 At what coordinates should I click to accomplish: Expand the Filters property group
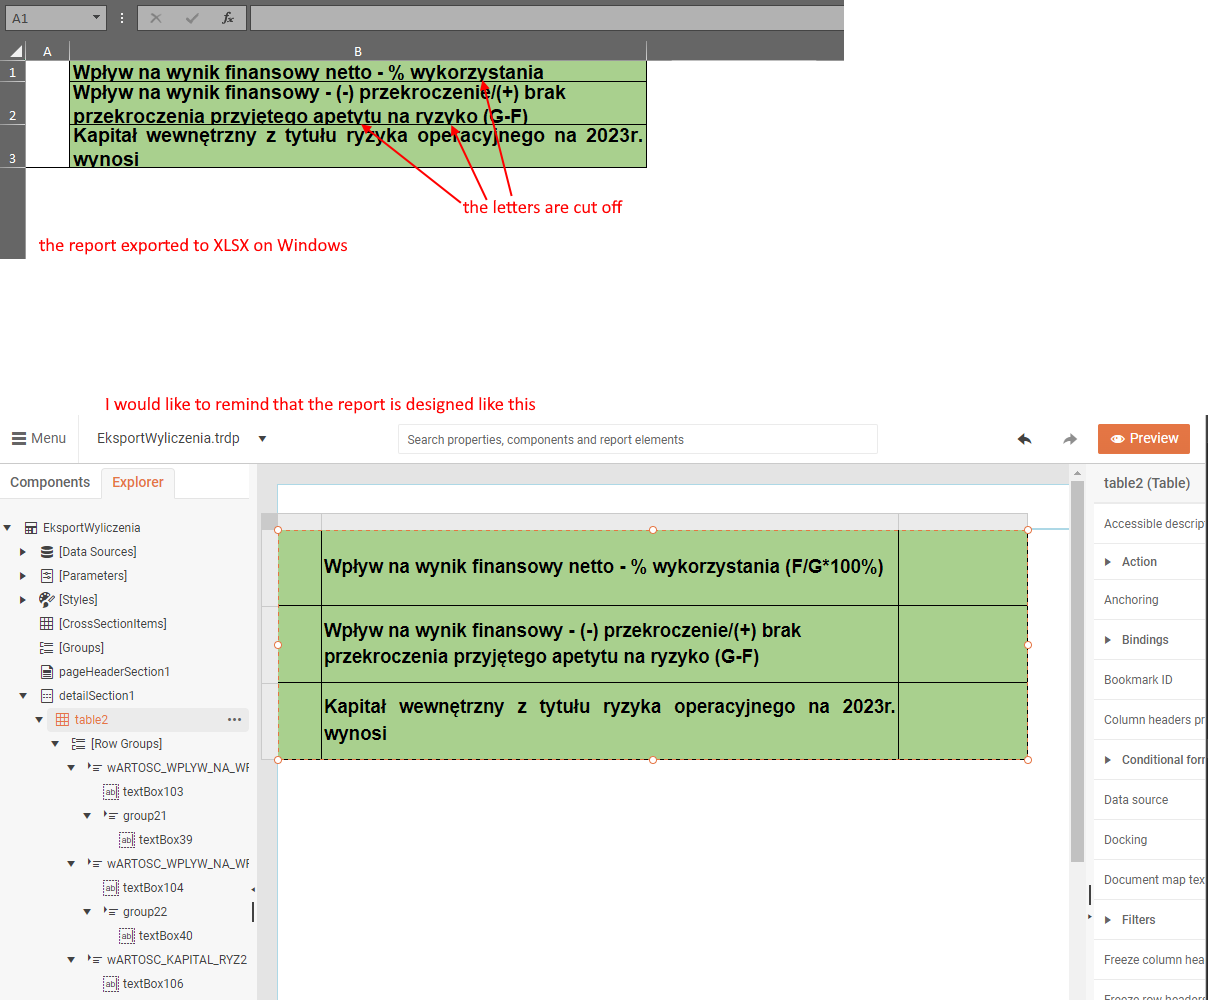(1108, 920)
